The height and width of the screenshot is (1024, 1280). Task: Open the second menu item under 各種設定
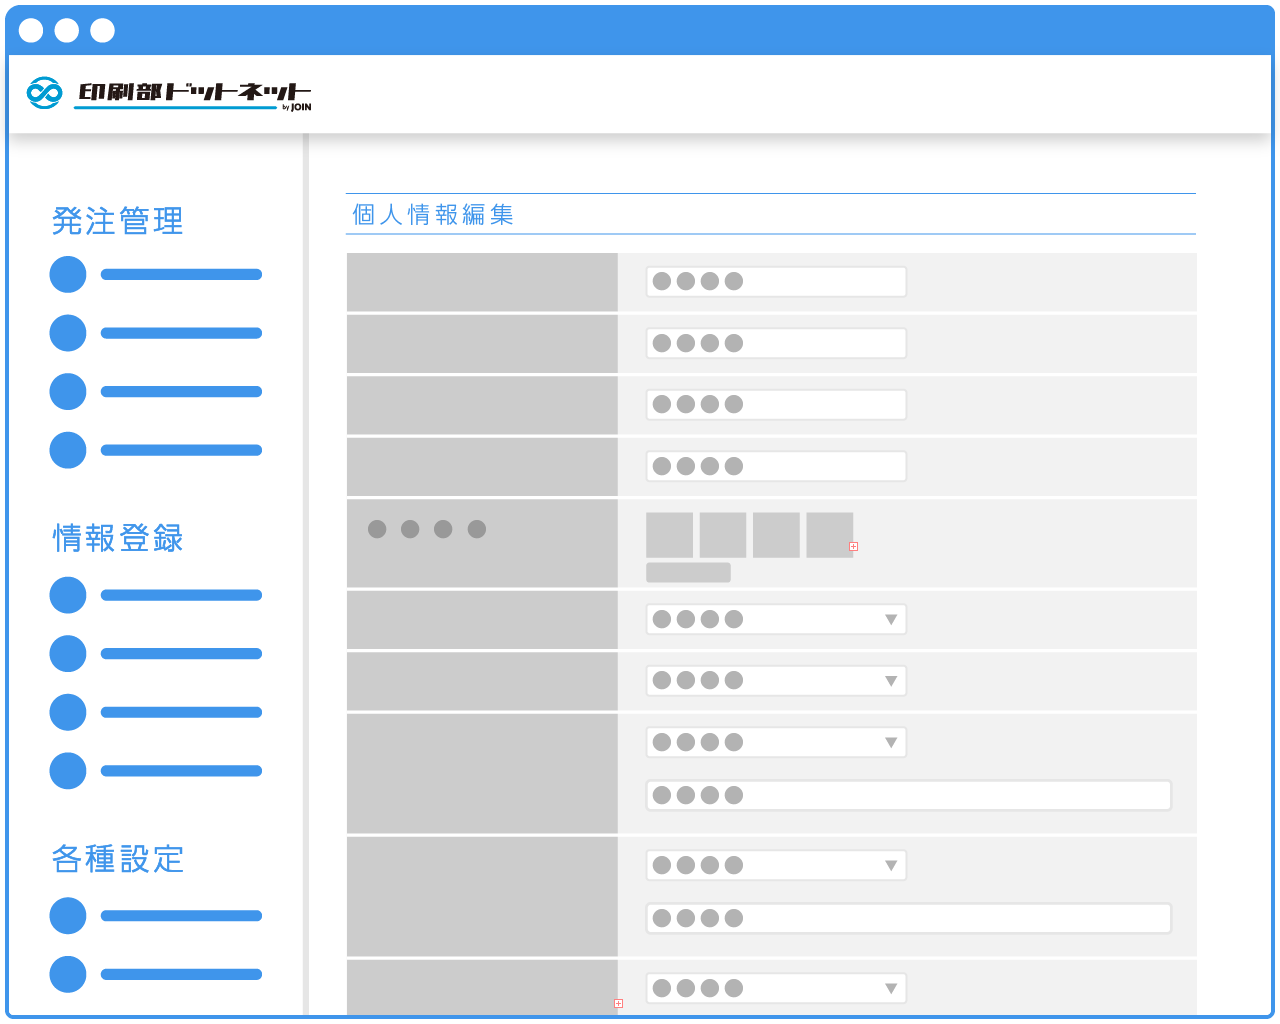pyautogui.click(x=156, y=974)
